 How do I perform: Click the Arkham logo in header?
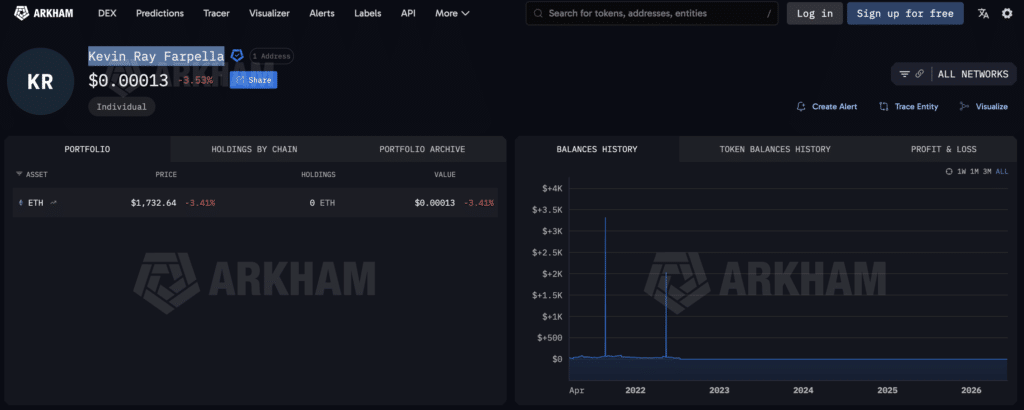(x=44, y=13)
